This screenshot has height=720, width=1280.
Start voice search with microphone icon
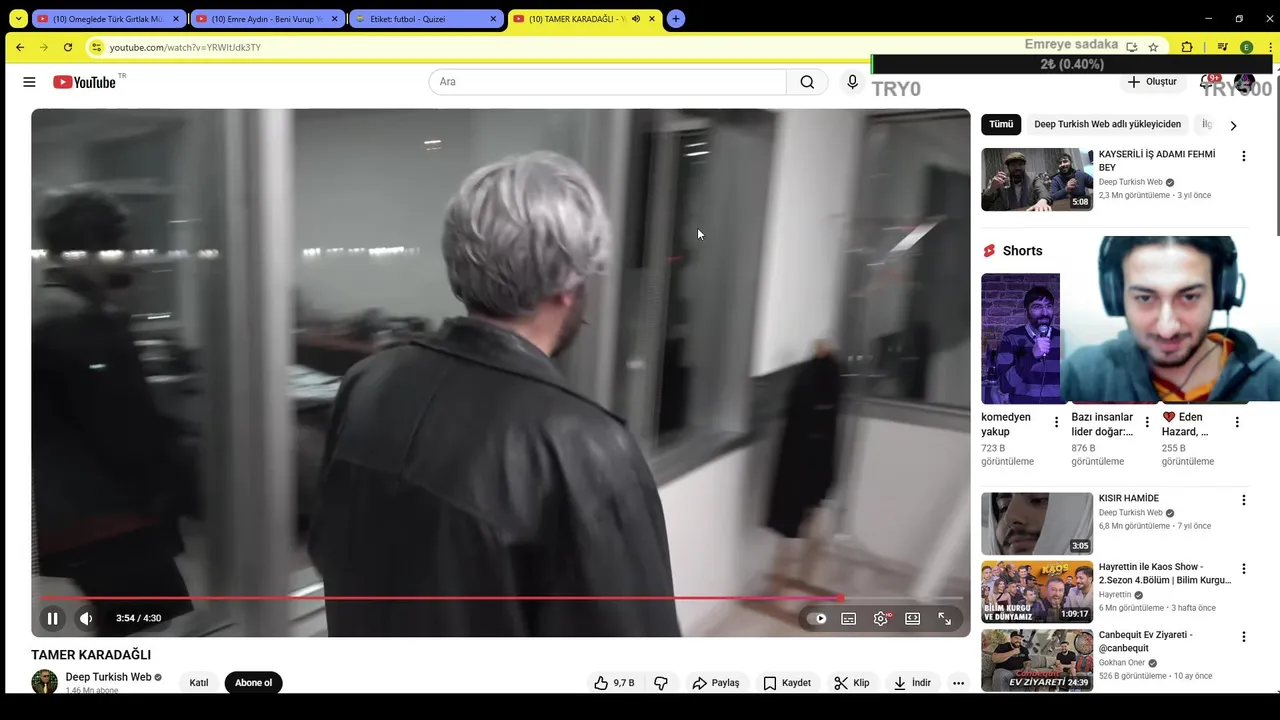[x=852, y=82]
